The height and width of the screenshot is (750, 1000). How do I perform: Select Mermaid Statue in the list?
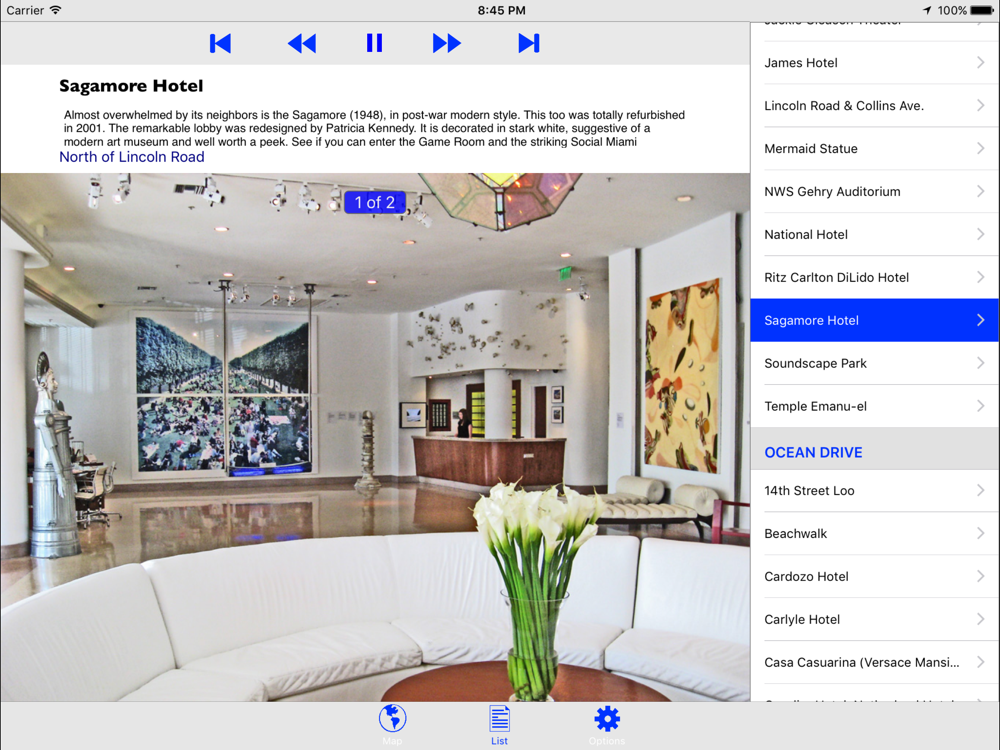874,149
